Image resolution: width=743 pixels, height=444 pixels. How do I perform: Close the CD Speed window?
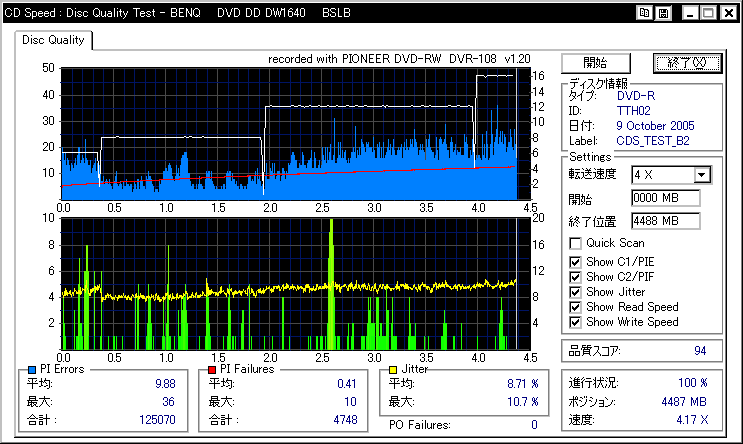pyautogui.click(x=728, y=13)
